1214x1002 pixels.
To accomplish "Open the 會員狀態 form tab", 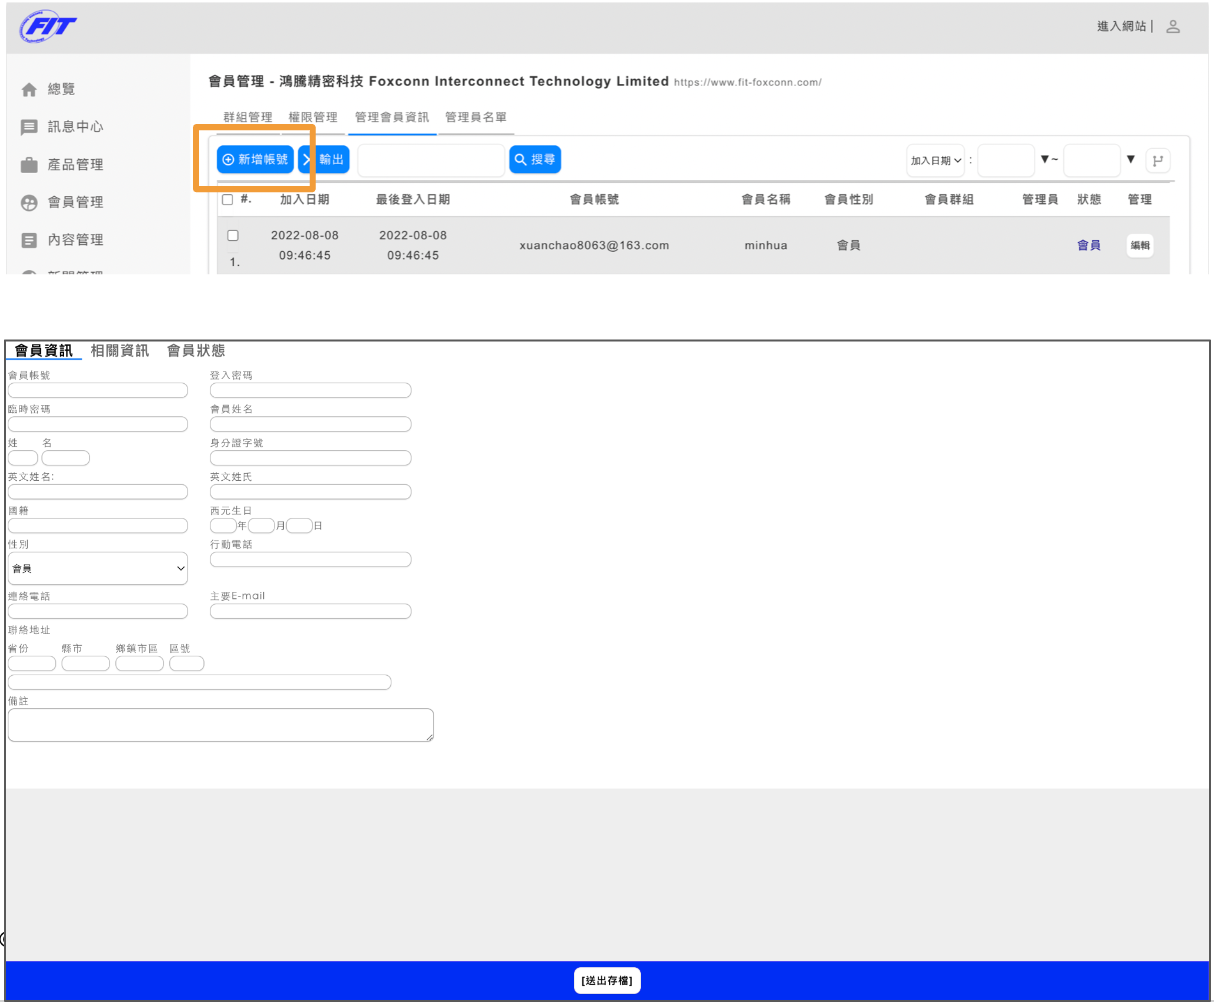I will 196,351.
